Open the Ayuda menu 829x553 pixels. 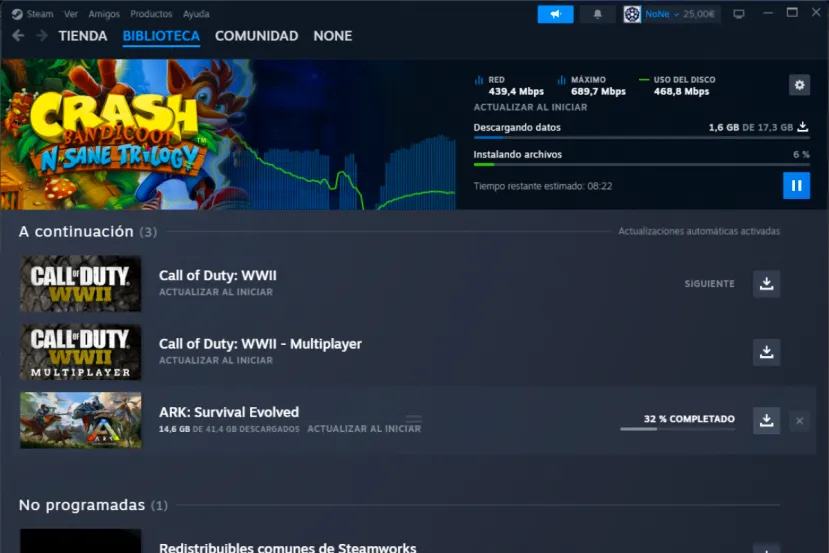pyautogui.click(x=196, y=14)
